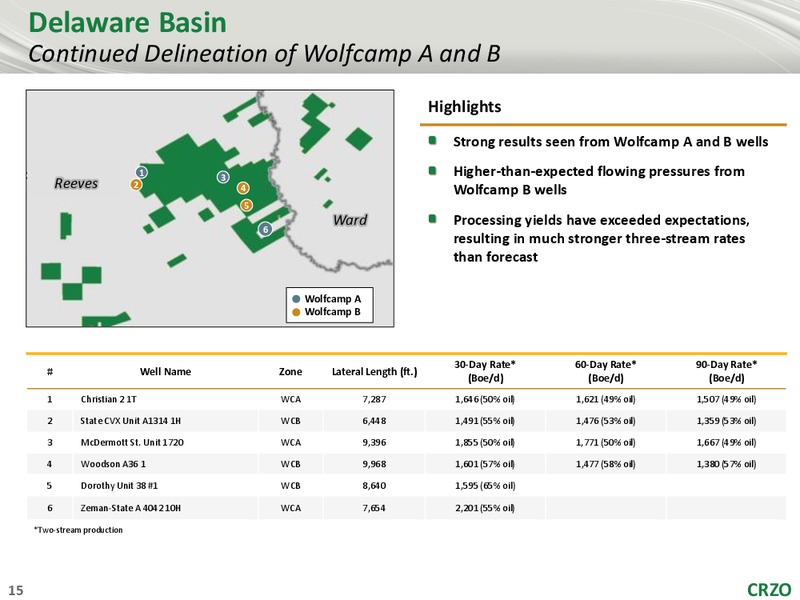Viewport: 800px width, 600px height.
Task: Click the Wolfcamp A legend label
Action: click(333, 299)
